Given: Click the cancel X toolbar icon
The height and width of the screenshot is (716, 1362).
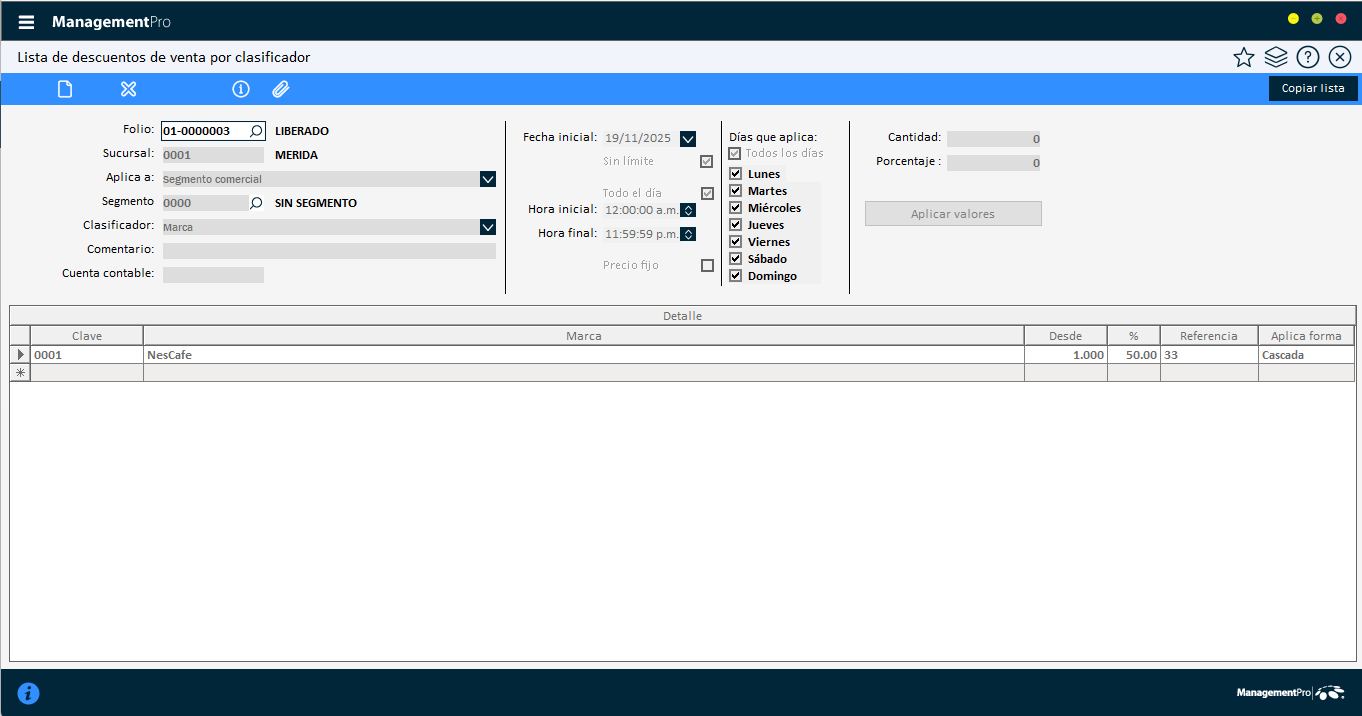Looking at the screenshot, I should [128, 89].
